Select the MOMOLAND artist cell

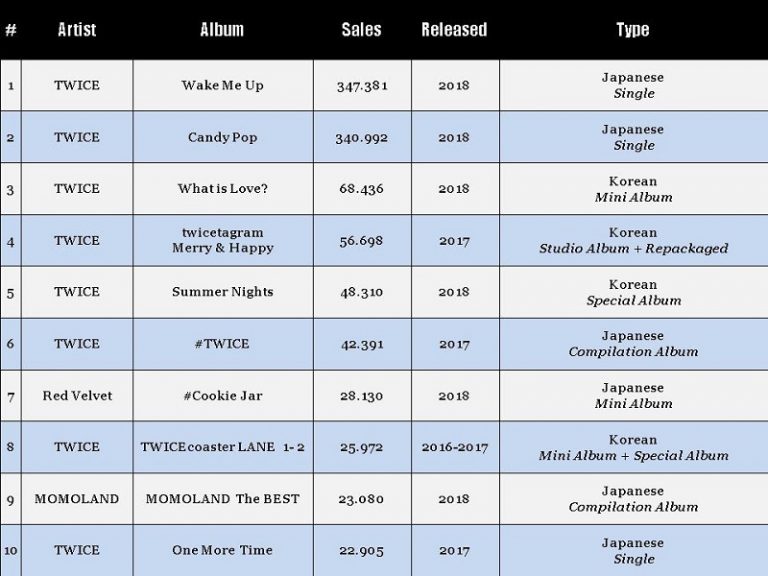pos(77,499)
